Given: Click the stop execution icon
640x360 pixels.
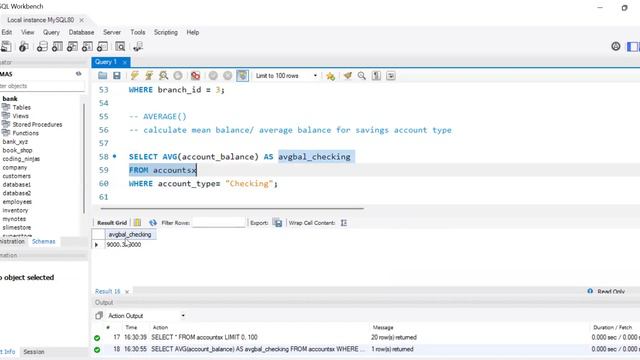Looking at the screenshot, I should 178,76.
